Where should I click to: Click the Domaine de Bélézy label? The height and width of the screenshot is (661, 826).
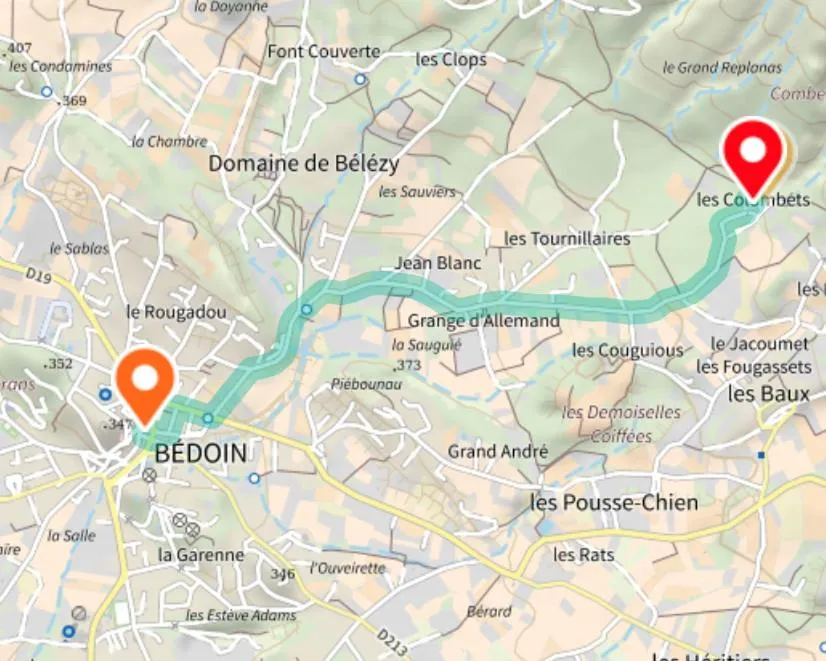303,163
